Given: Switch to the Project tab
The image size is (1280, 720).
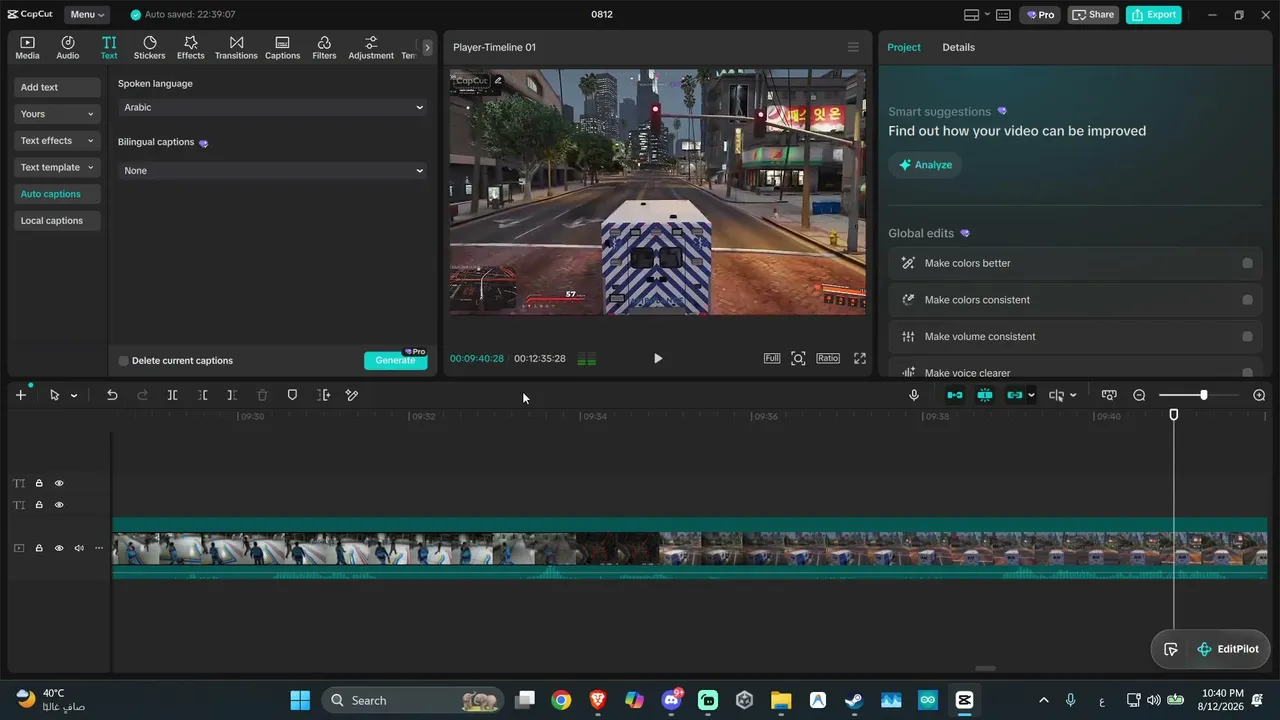Looking at the screenshot, I should pyautogui.click(x=904, y=47).
